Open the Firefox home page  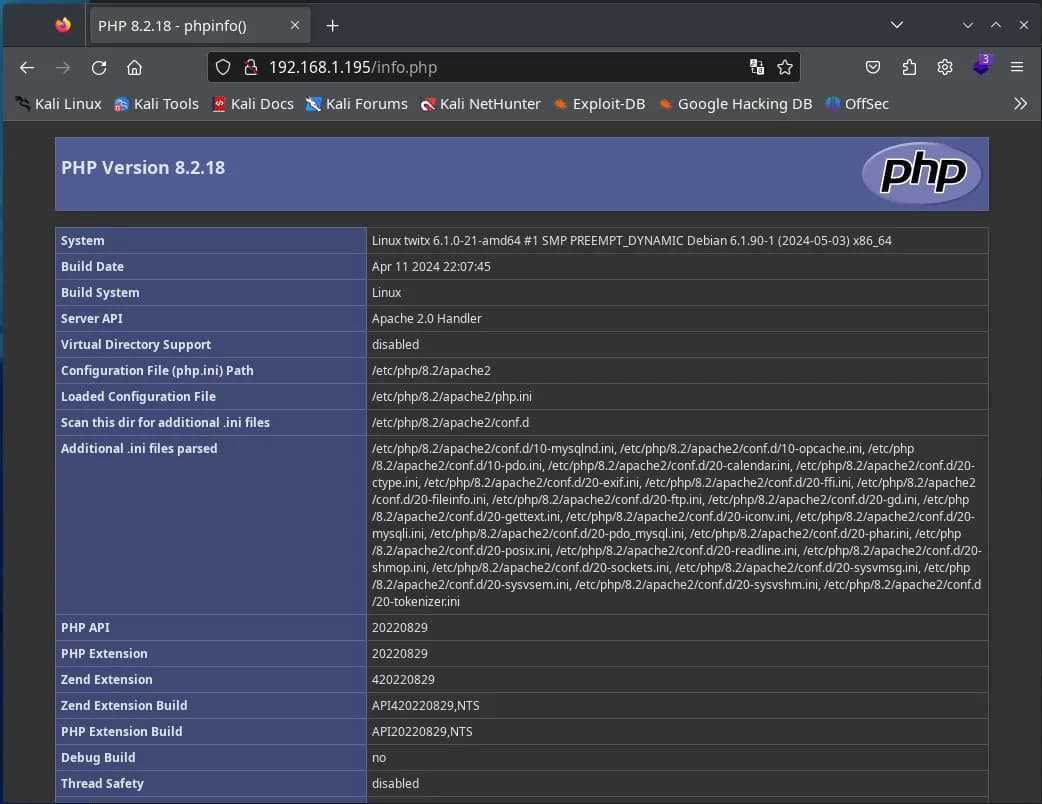point(134,68)
